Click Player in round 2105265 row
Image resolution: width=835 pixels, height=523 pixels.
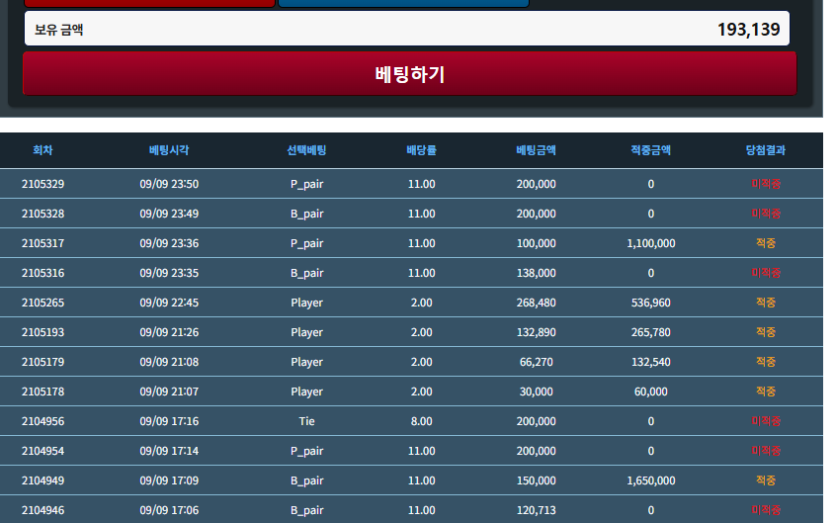tap(307, 303)
